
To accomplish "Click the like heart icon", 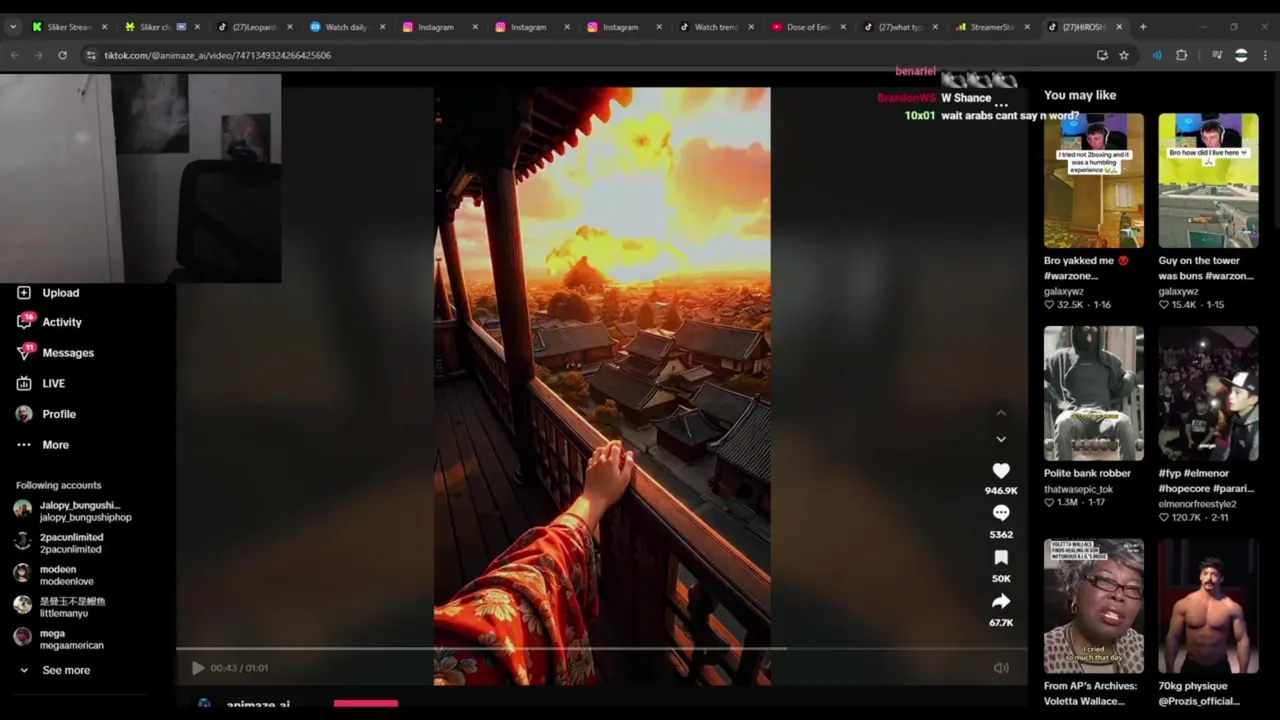I will 1001,470.
